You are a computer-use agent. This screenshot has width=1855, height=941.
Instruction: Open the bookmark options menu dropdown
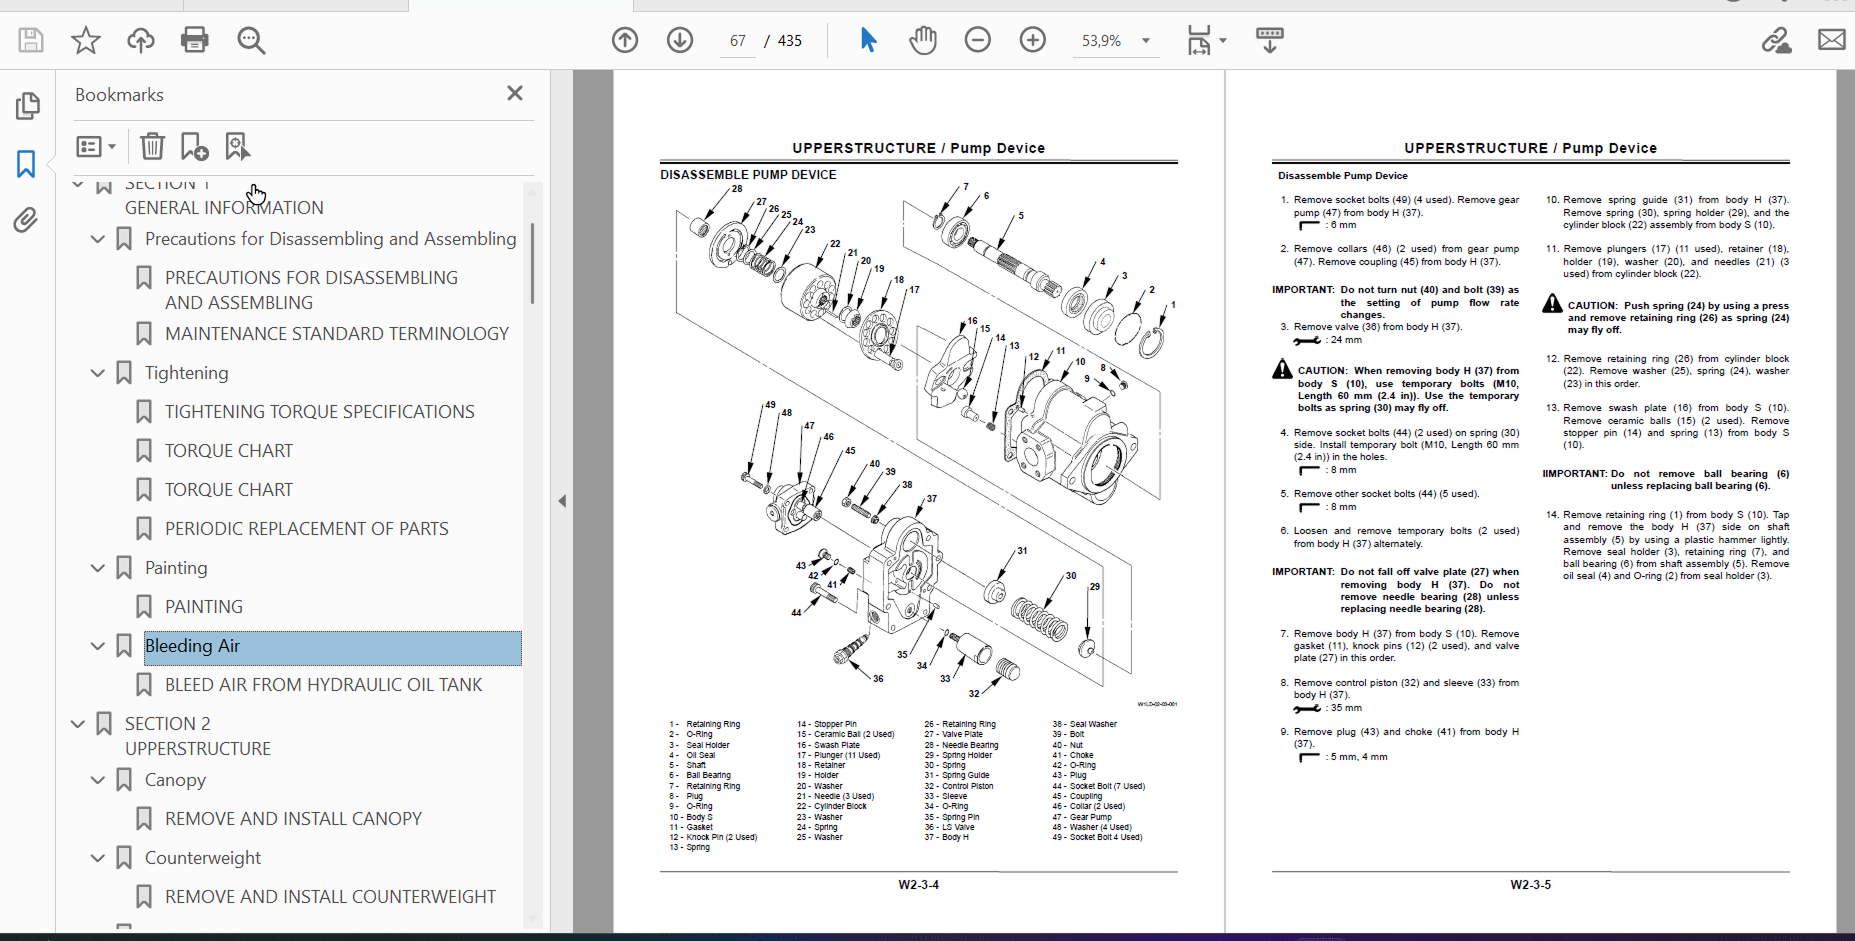point(96,147)
